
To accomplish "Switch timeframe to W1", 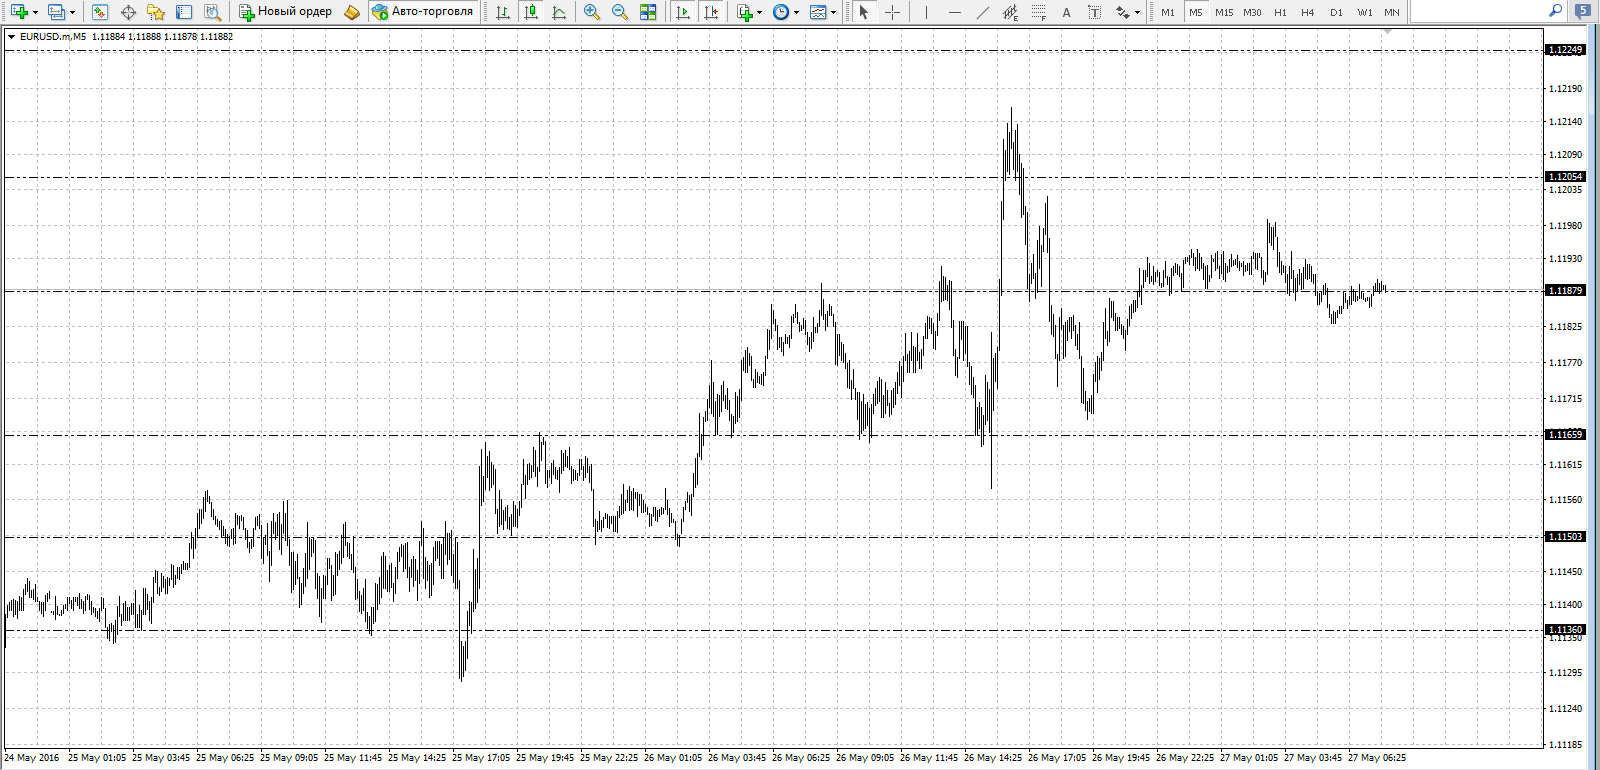I will pyautogui.click(x=1364, y=12).
